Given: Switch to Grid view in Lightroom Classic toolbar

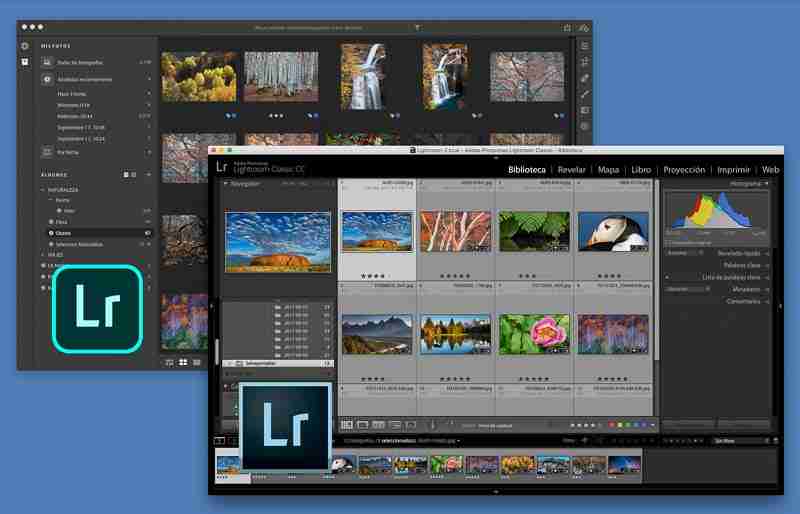Looking at the screenshot, I should [347, 425].
